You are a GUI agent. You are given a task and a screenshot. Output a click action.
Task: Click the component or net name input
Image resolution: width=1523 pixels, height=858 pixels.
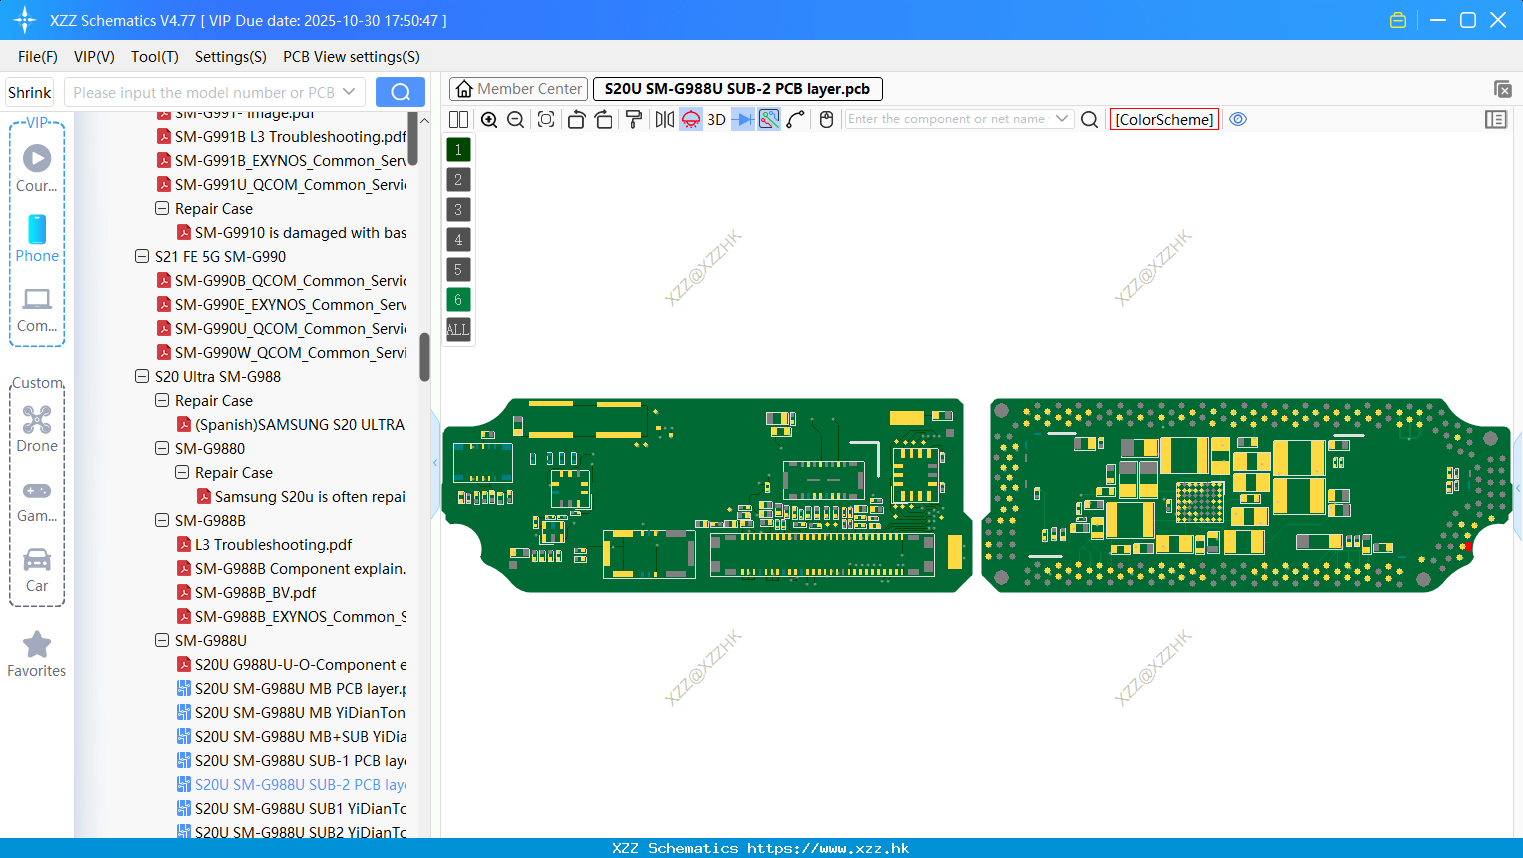pyautogui.click(x=946, y=119)
